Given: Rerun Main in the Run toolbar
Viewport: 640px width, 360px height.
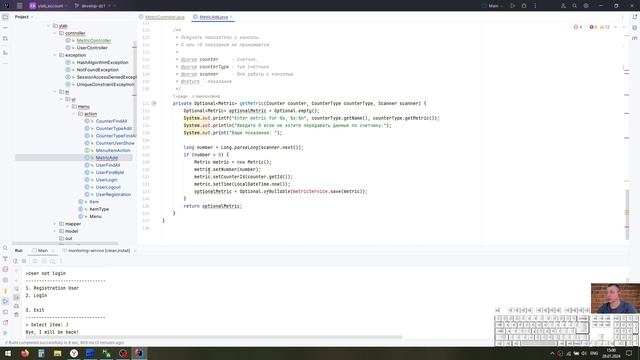Looking at the screenshot, I should tap(16, 261).
